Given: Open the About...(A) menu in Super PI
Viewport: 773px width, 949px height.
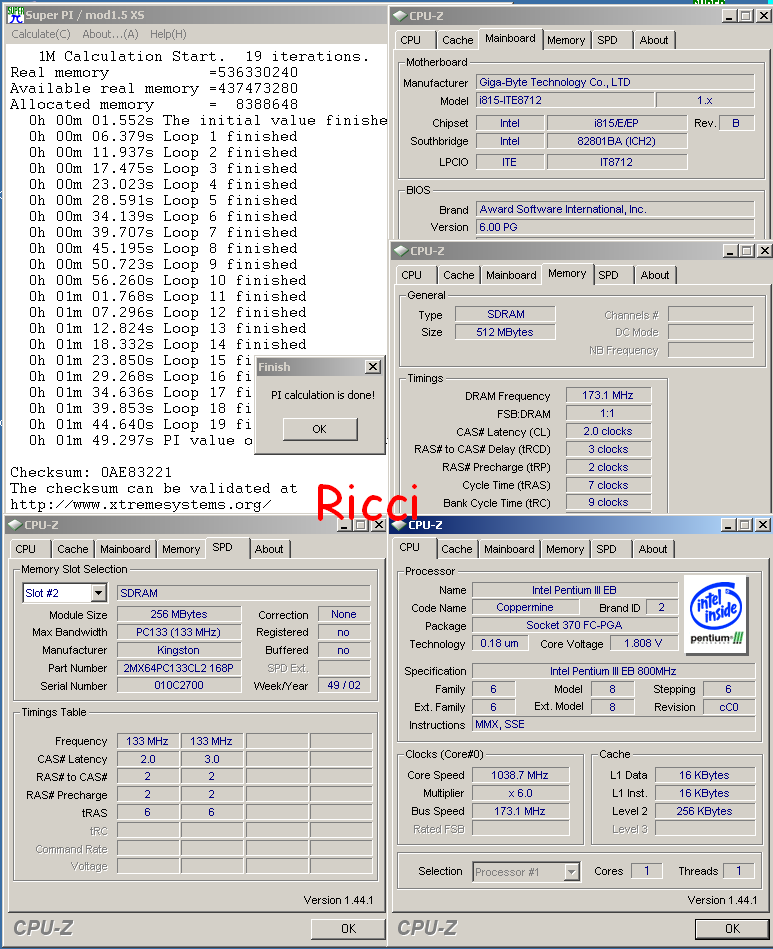Looking at the screenshot, I should (110, 34).
